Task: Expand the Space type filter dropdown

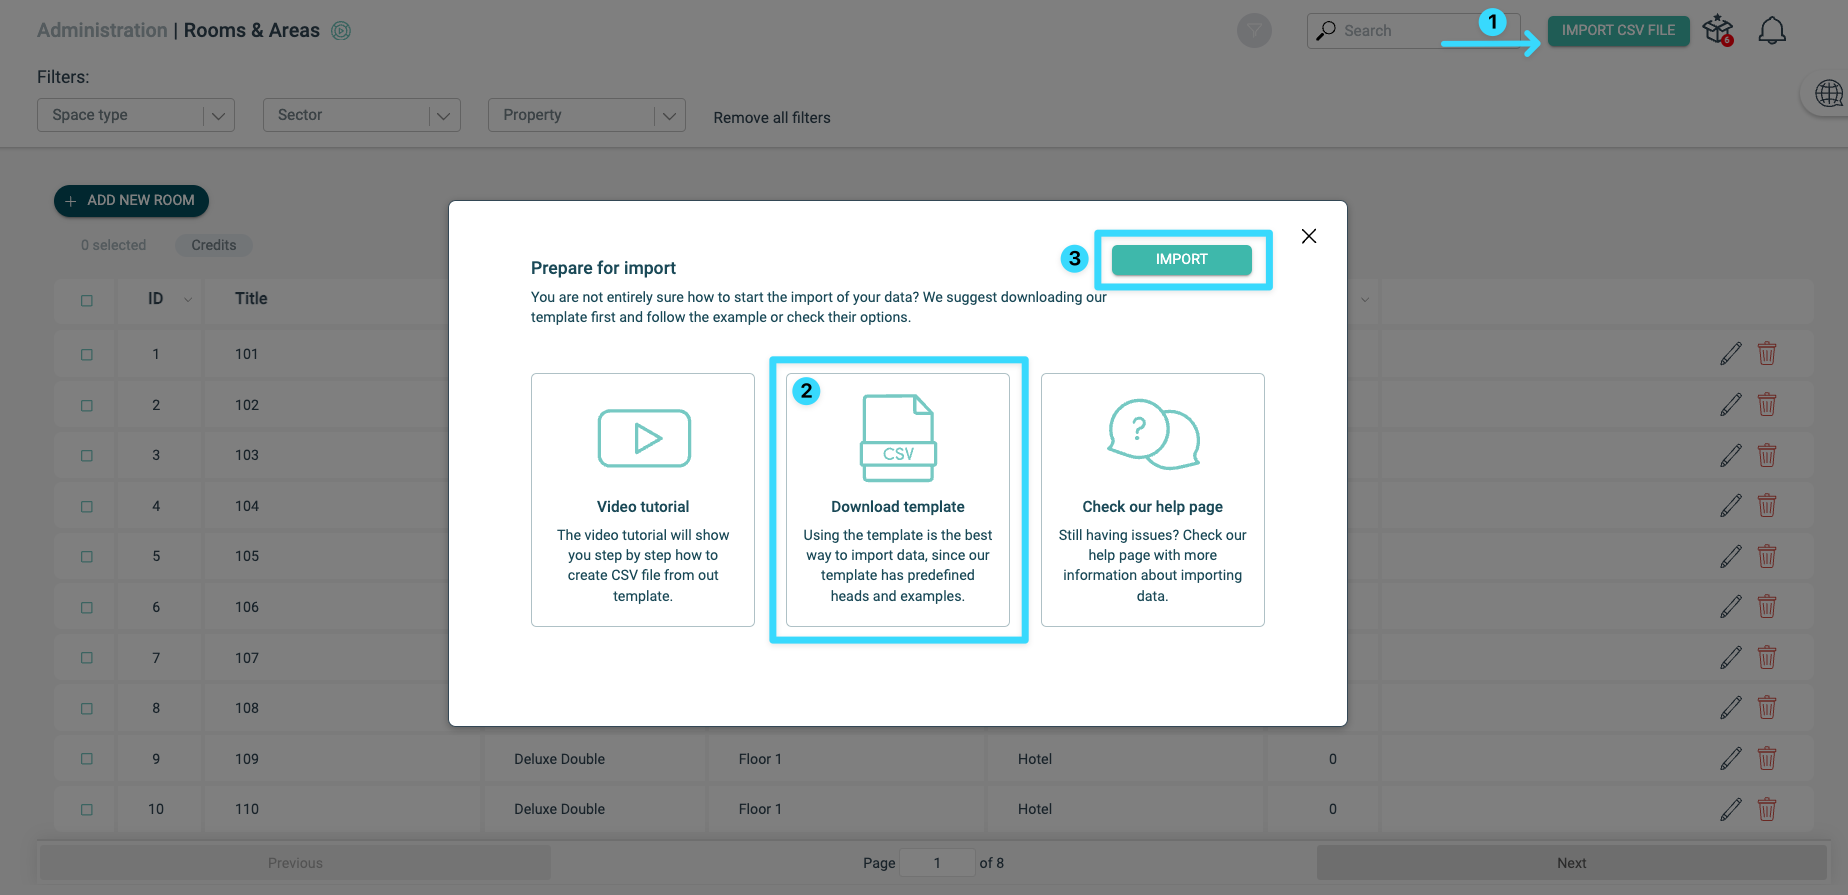Action: (x=136, y=115)
